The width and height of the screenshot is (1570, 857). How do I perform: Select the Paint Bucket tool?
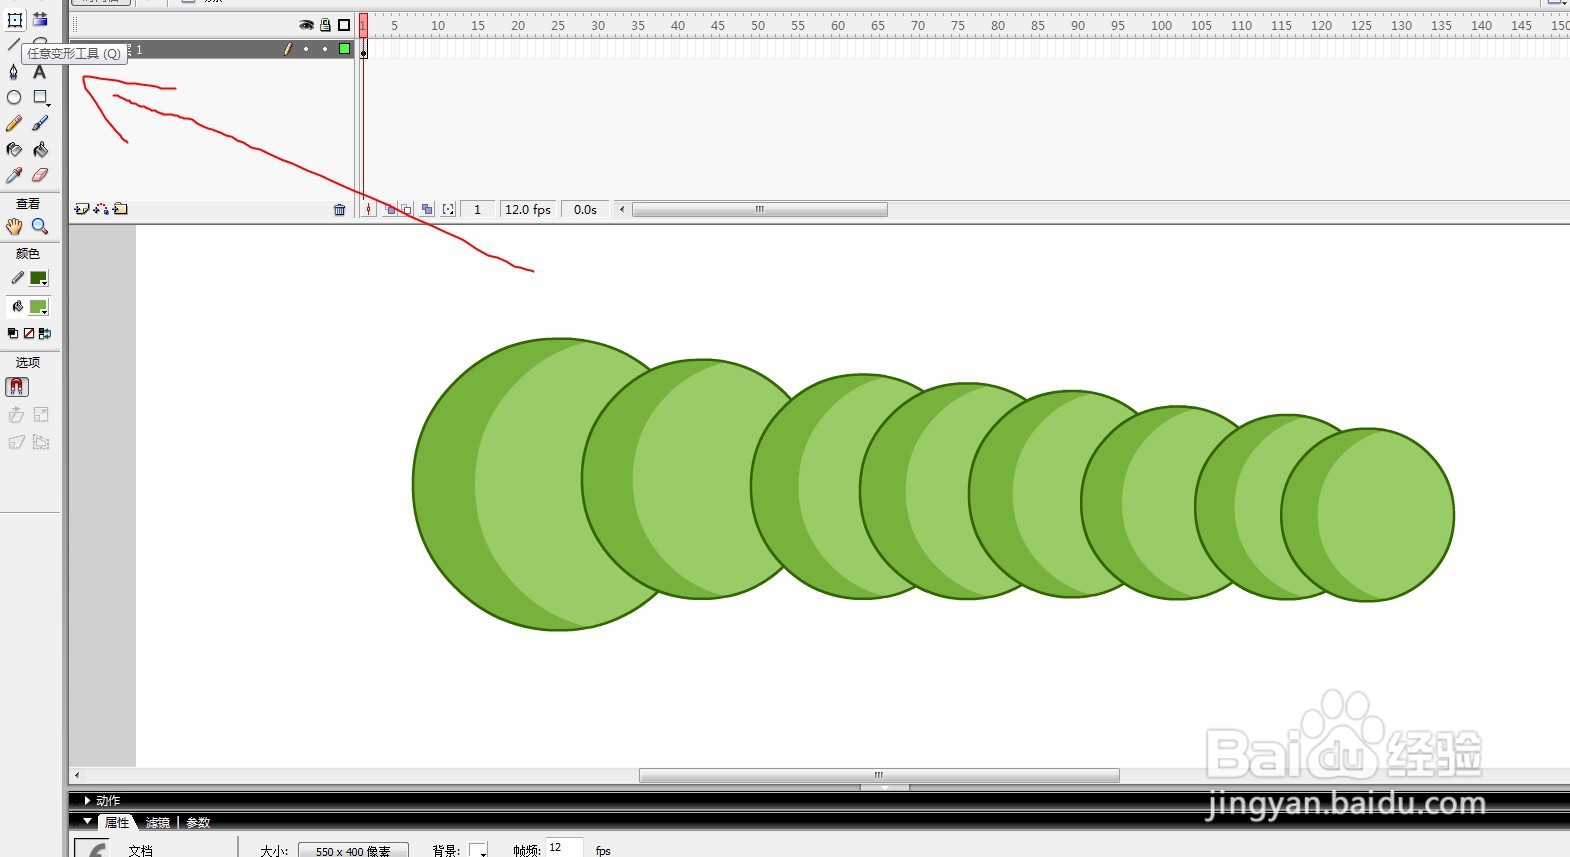[x=40, y=150]
